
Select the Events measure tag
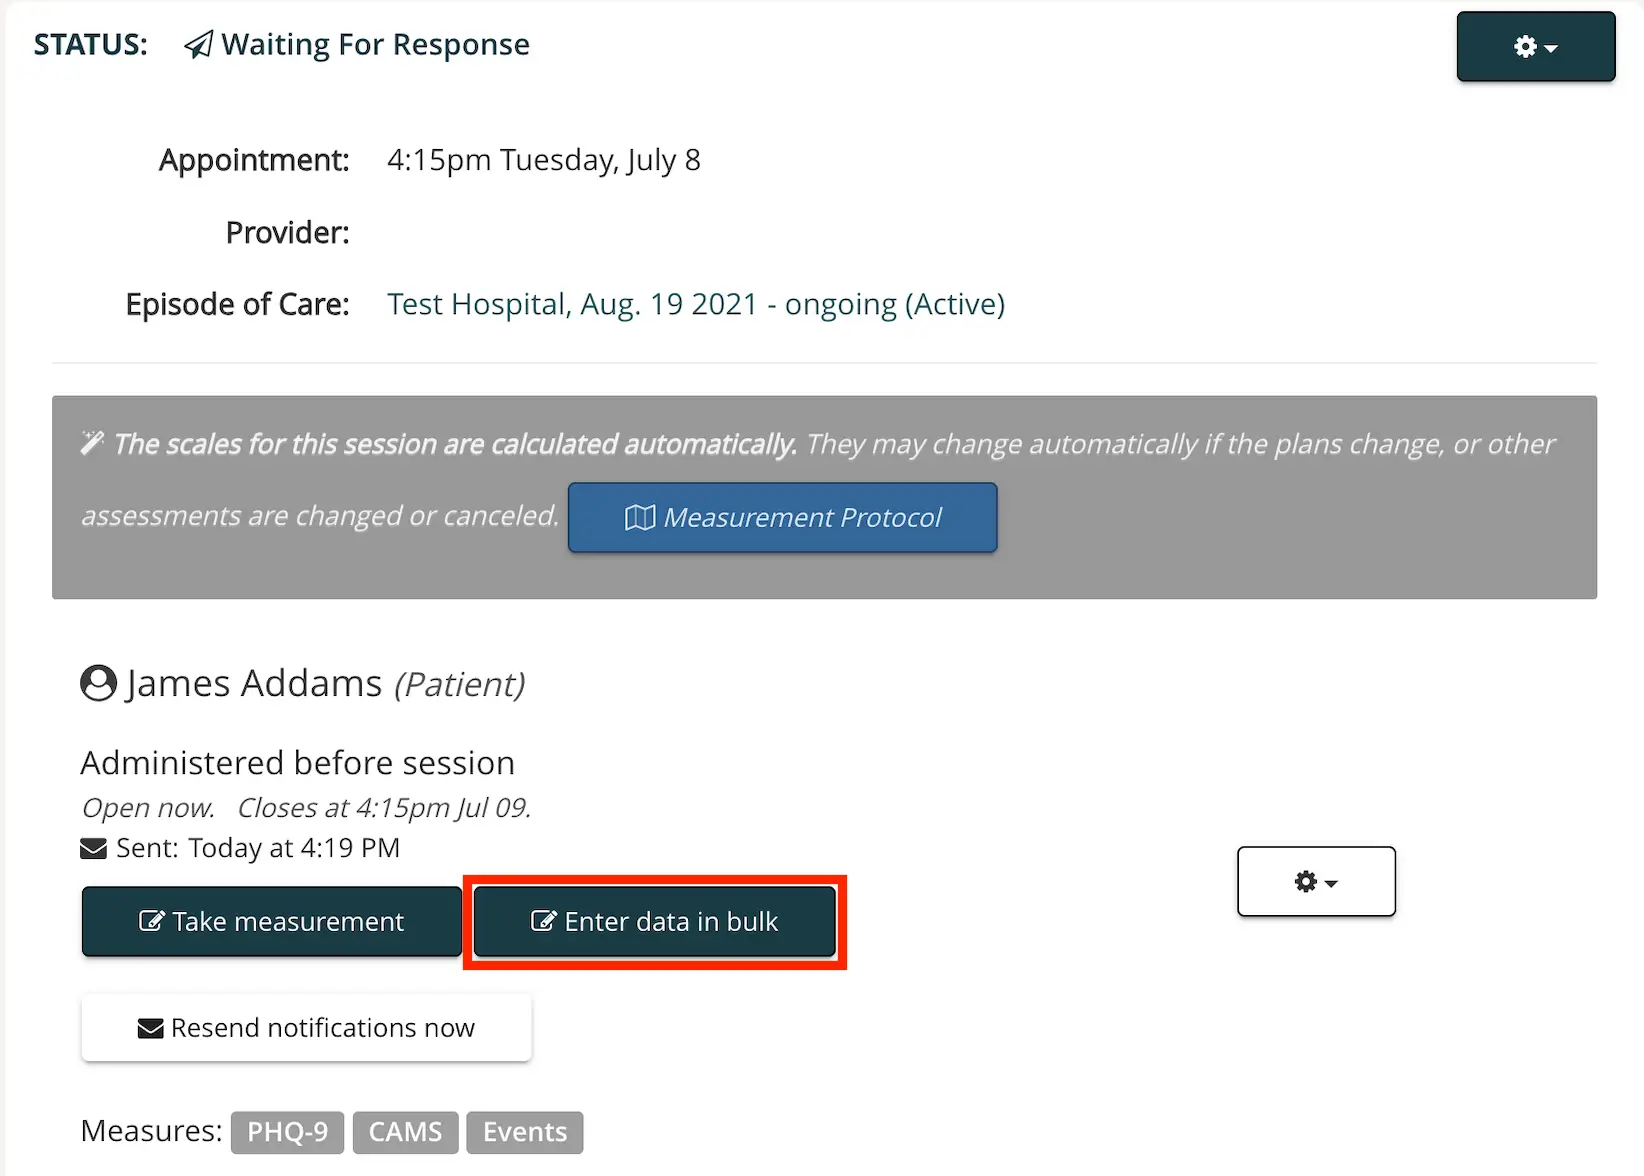[x=524, y=1132]
